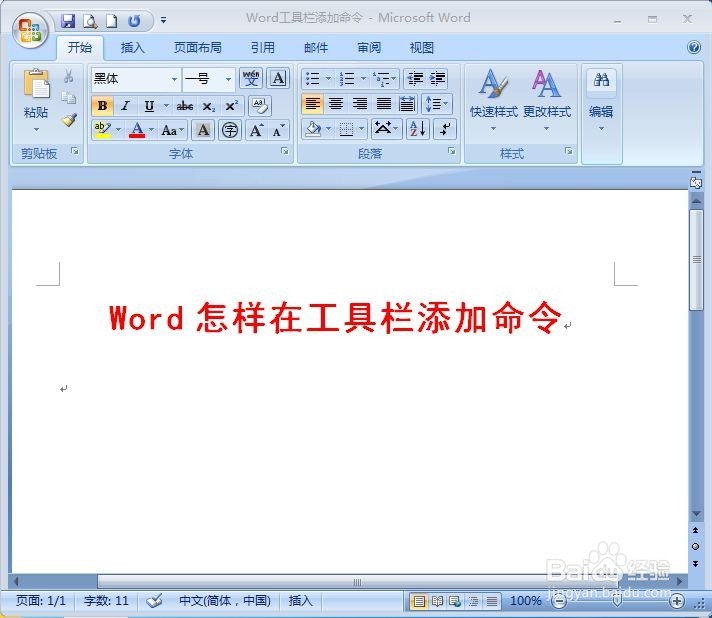Toggle show paragraph marks
712x618 pixels.
(x=445, y=129)
